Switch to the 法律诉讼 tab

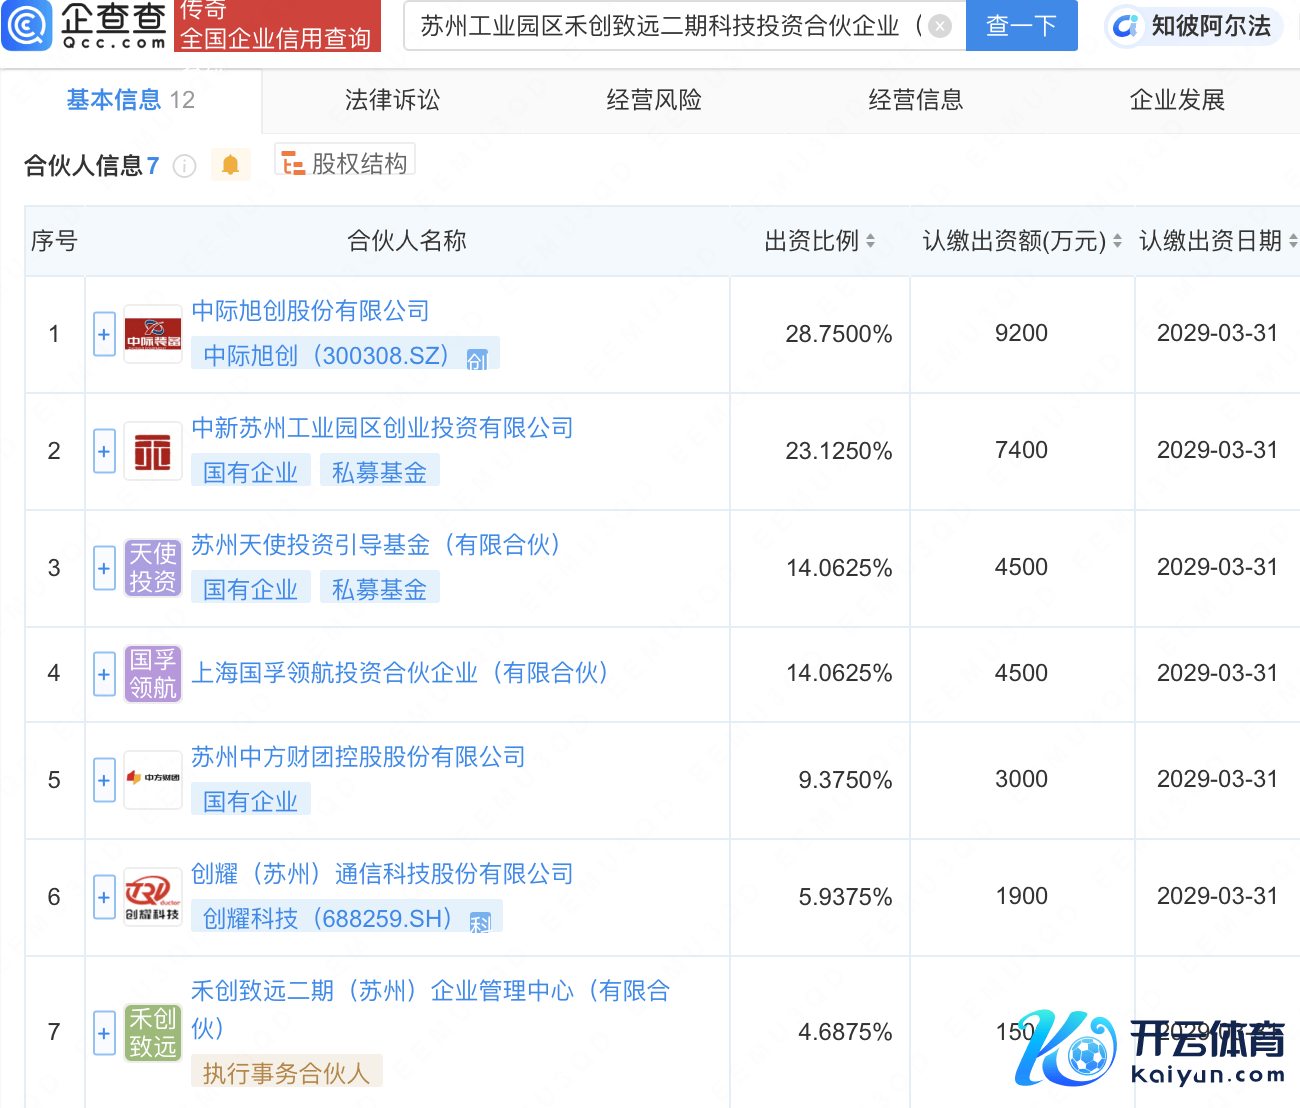(x=392, y=100)
